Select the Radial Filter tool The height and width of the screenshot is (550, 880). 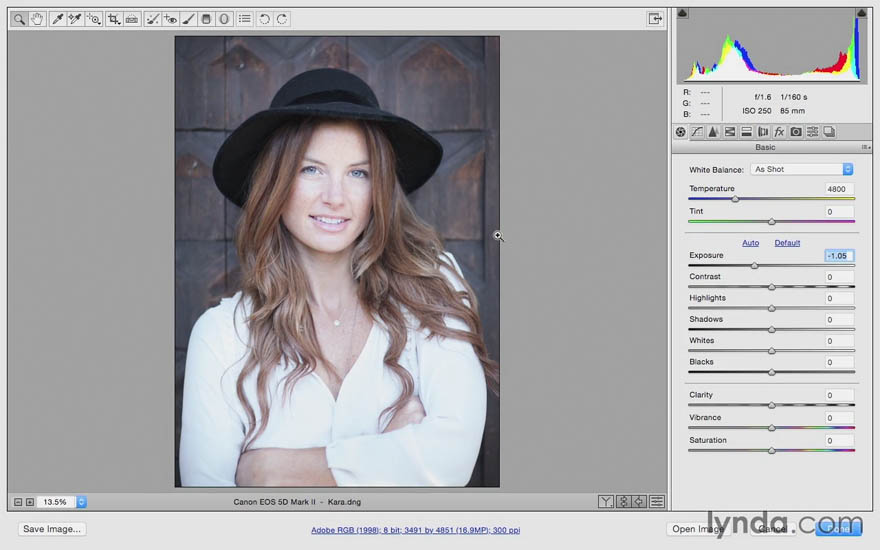click(224, 20)
